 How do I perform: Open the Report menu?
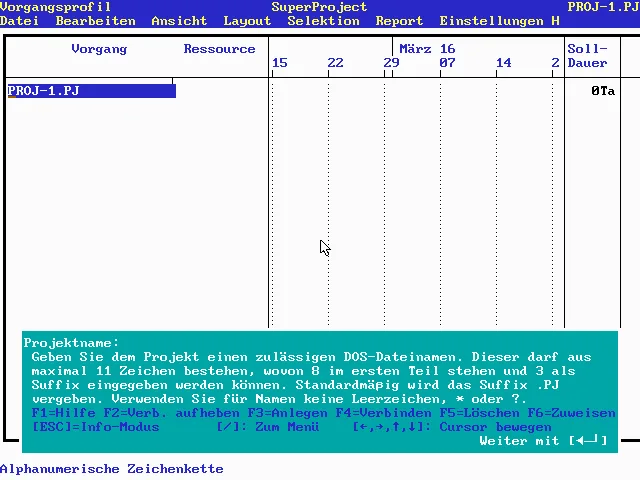399,21
